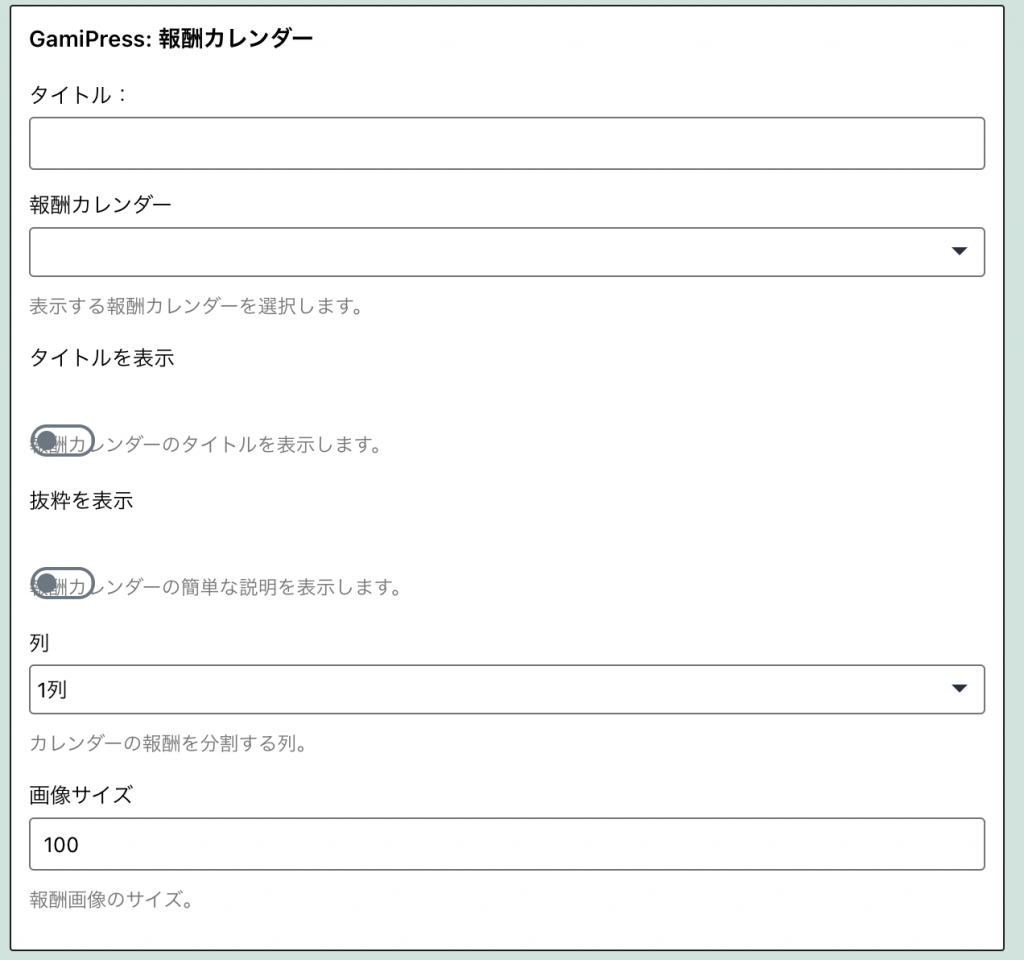
Task: Click the タイトル text input field
Action: pos(507,144)
